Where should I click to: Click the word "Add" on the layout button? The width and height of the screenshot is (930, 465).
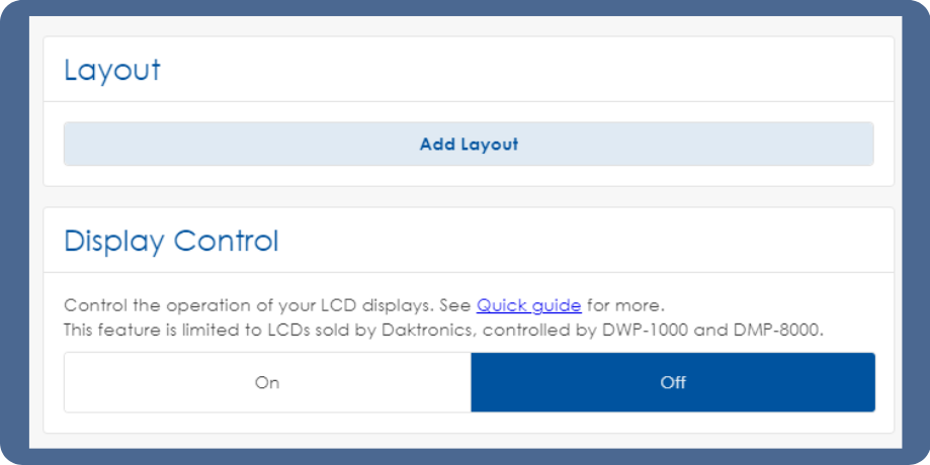[x=437, y=144]
